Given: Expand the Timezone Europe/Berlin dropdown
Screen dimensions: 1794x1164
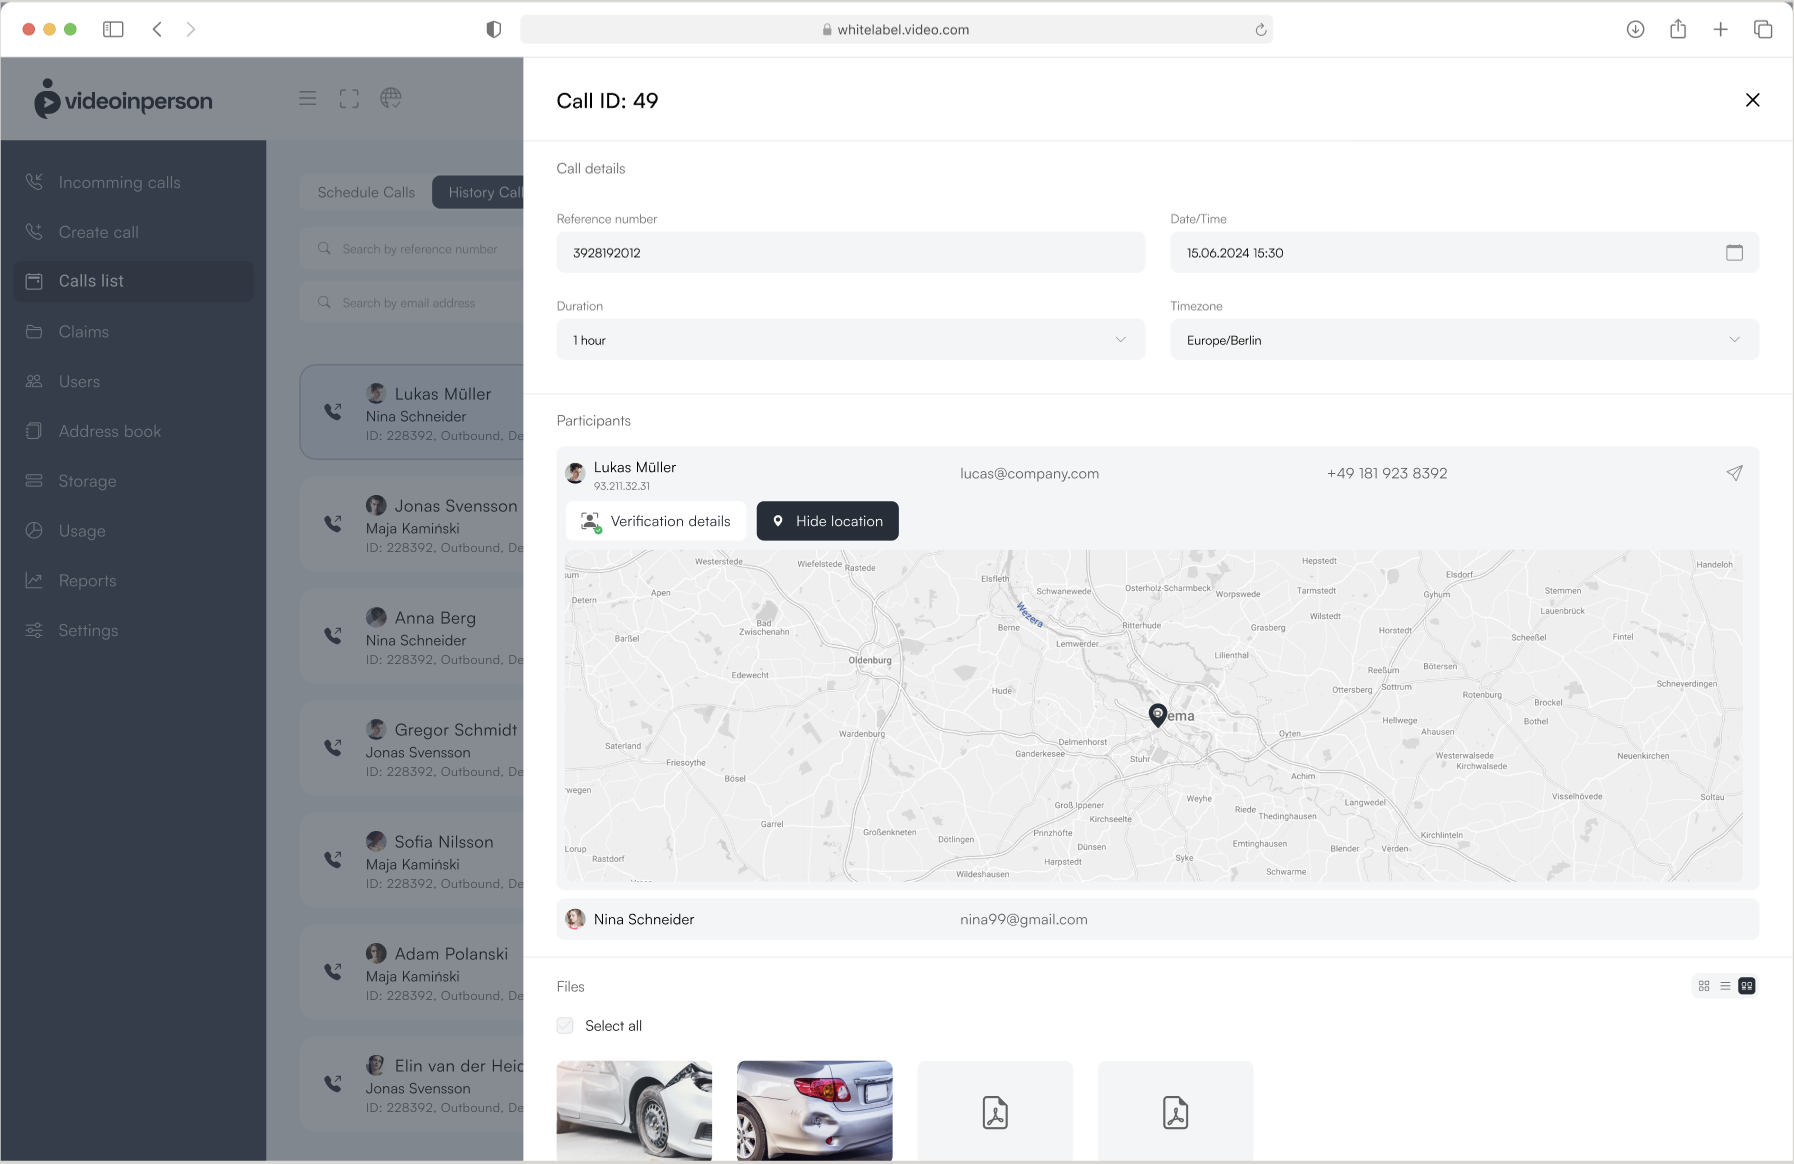Looking at the screenshot, I should pyautogui.click(x=1464, y=340).
